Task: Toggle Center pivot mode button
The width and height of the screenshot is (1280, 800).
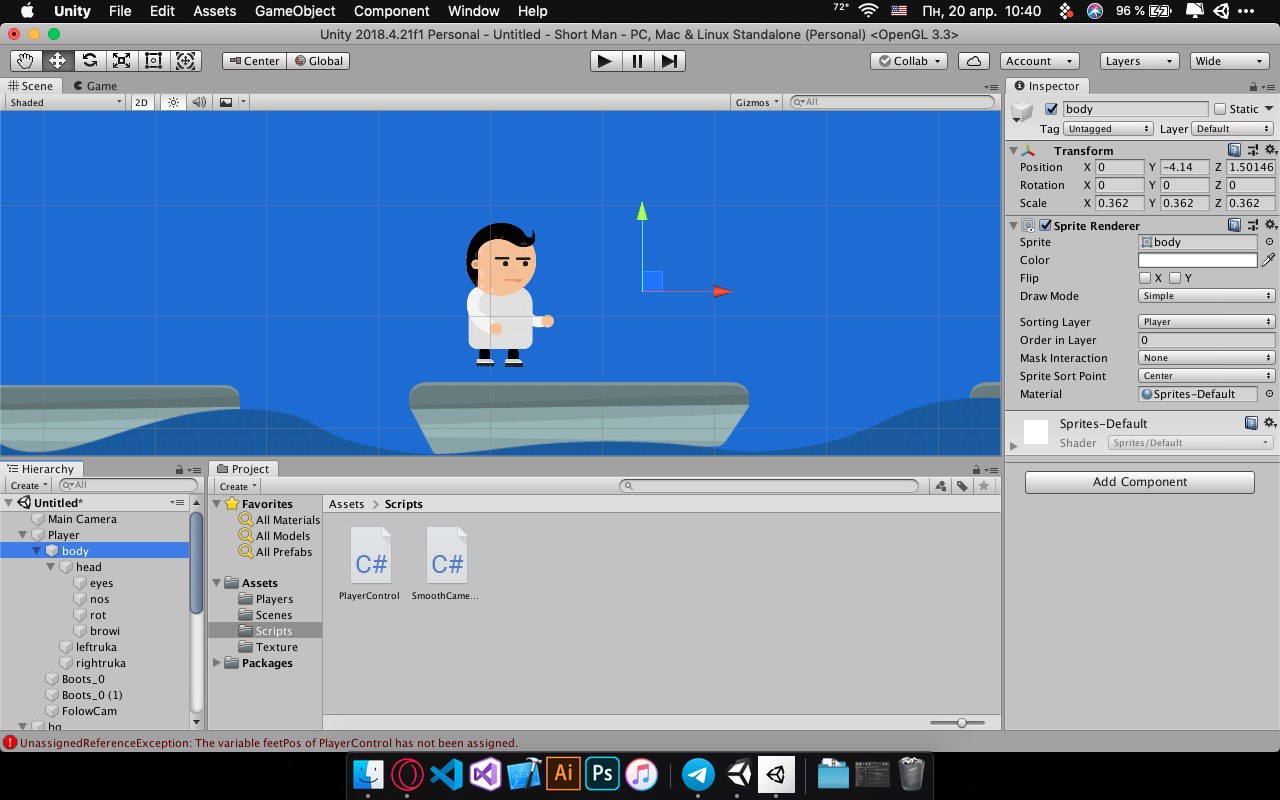Action: coord(254,61)
